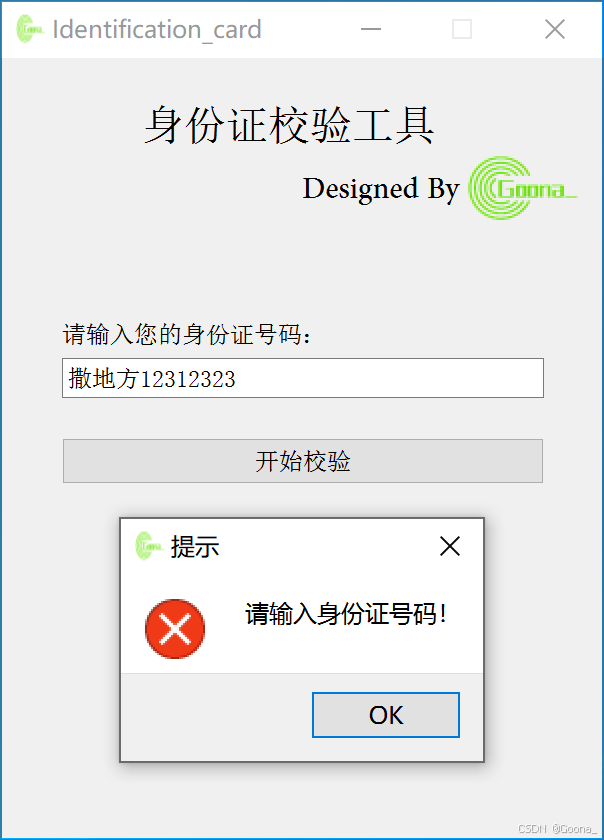Click the 提示 dialog title text
This screenshot has width=604, height=840.
195,547
